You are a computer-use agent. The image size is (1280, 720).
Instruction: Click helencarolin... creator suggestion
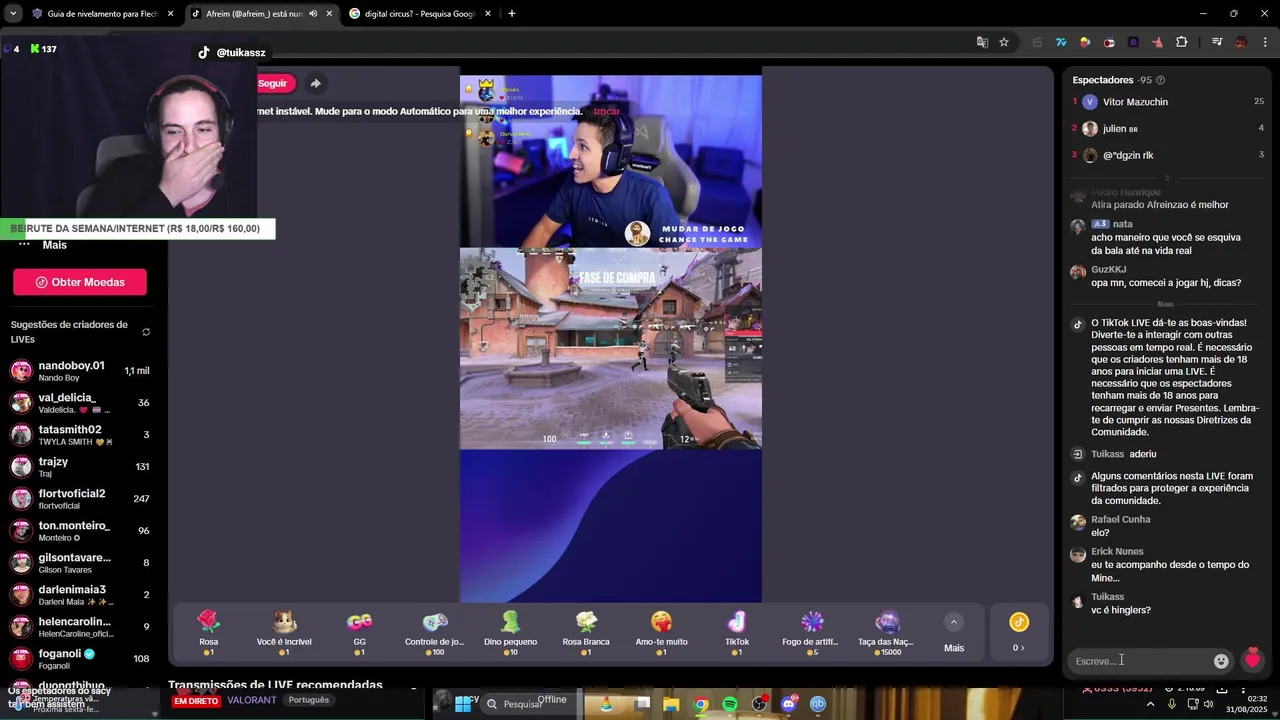(x=80, y=626)
